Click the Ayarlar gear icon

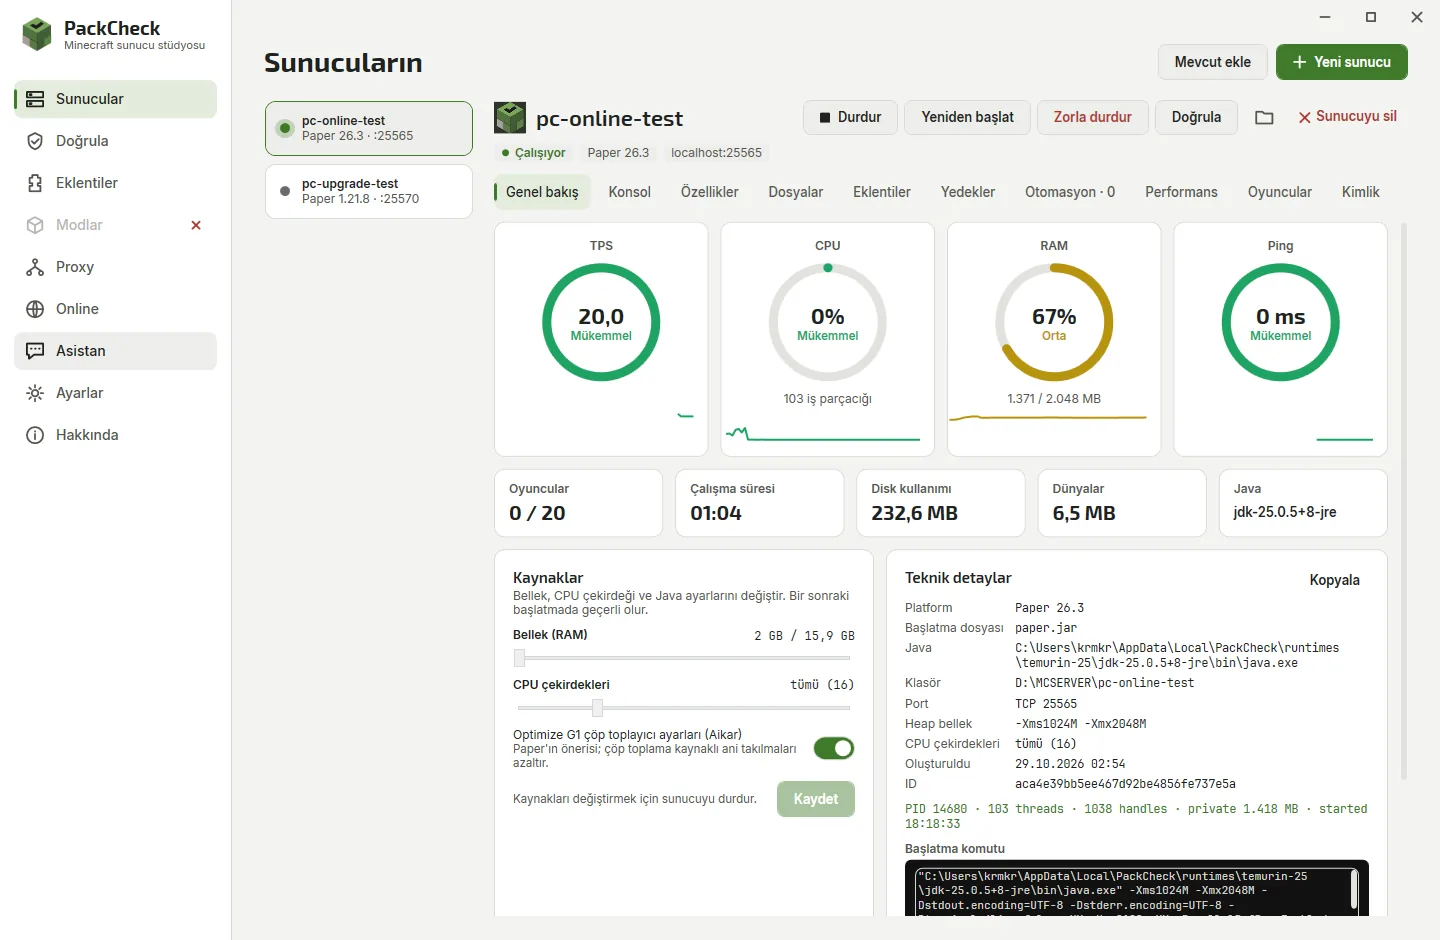coord(35,393)
